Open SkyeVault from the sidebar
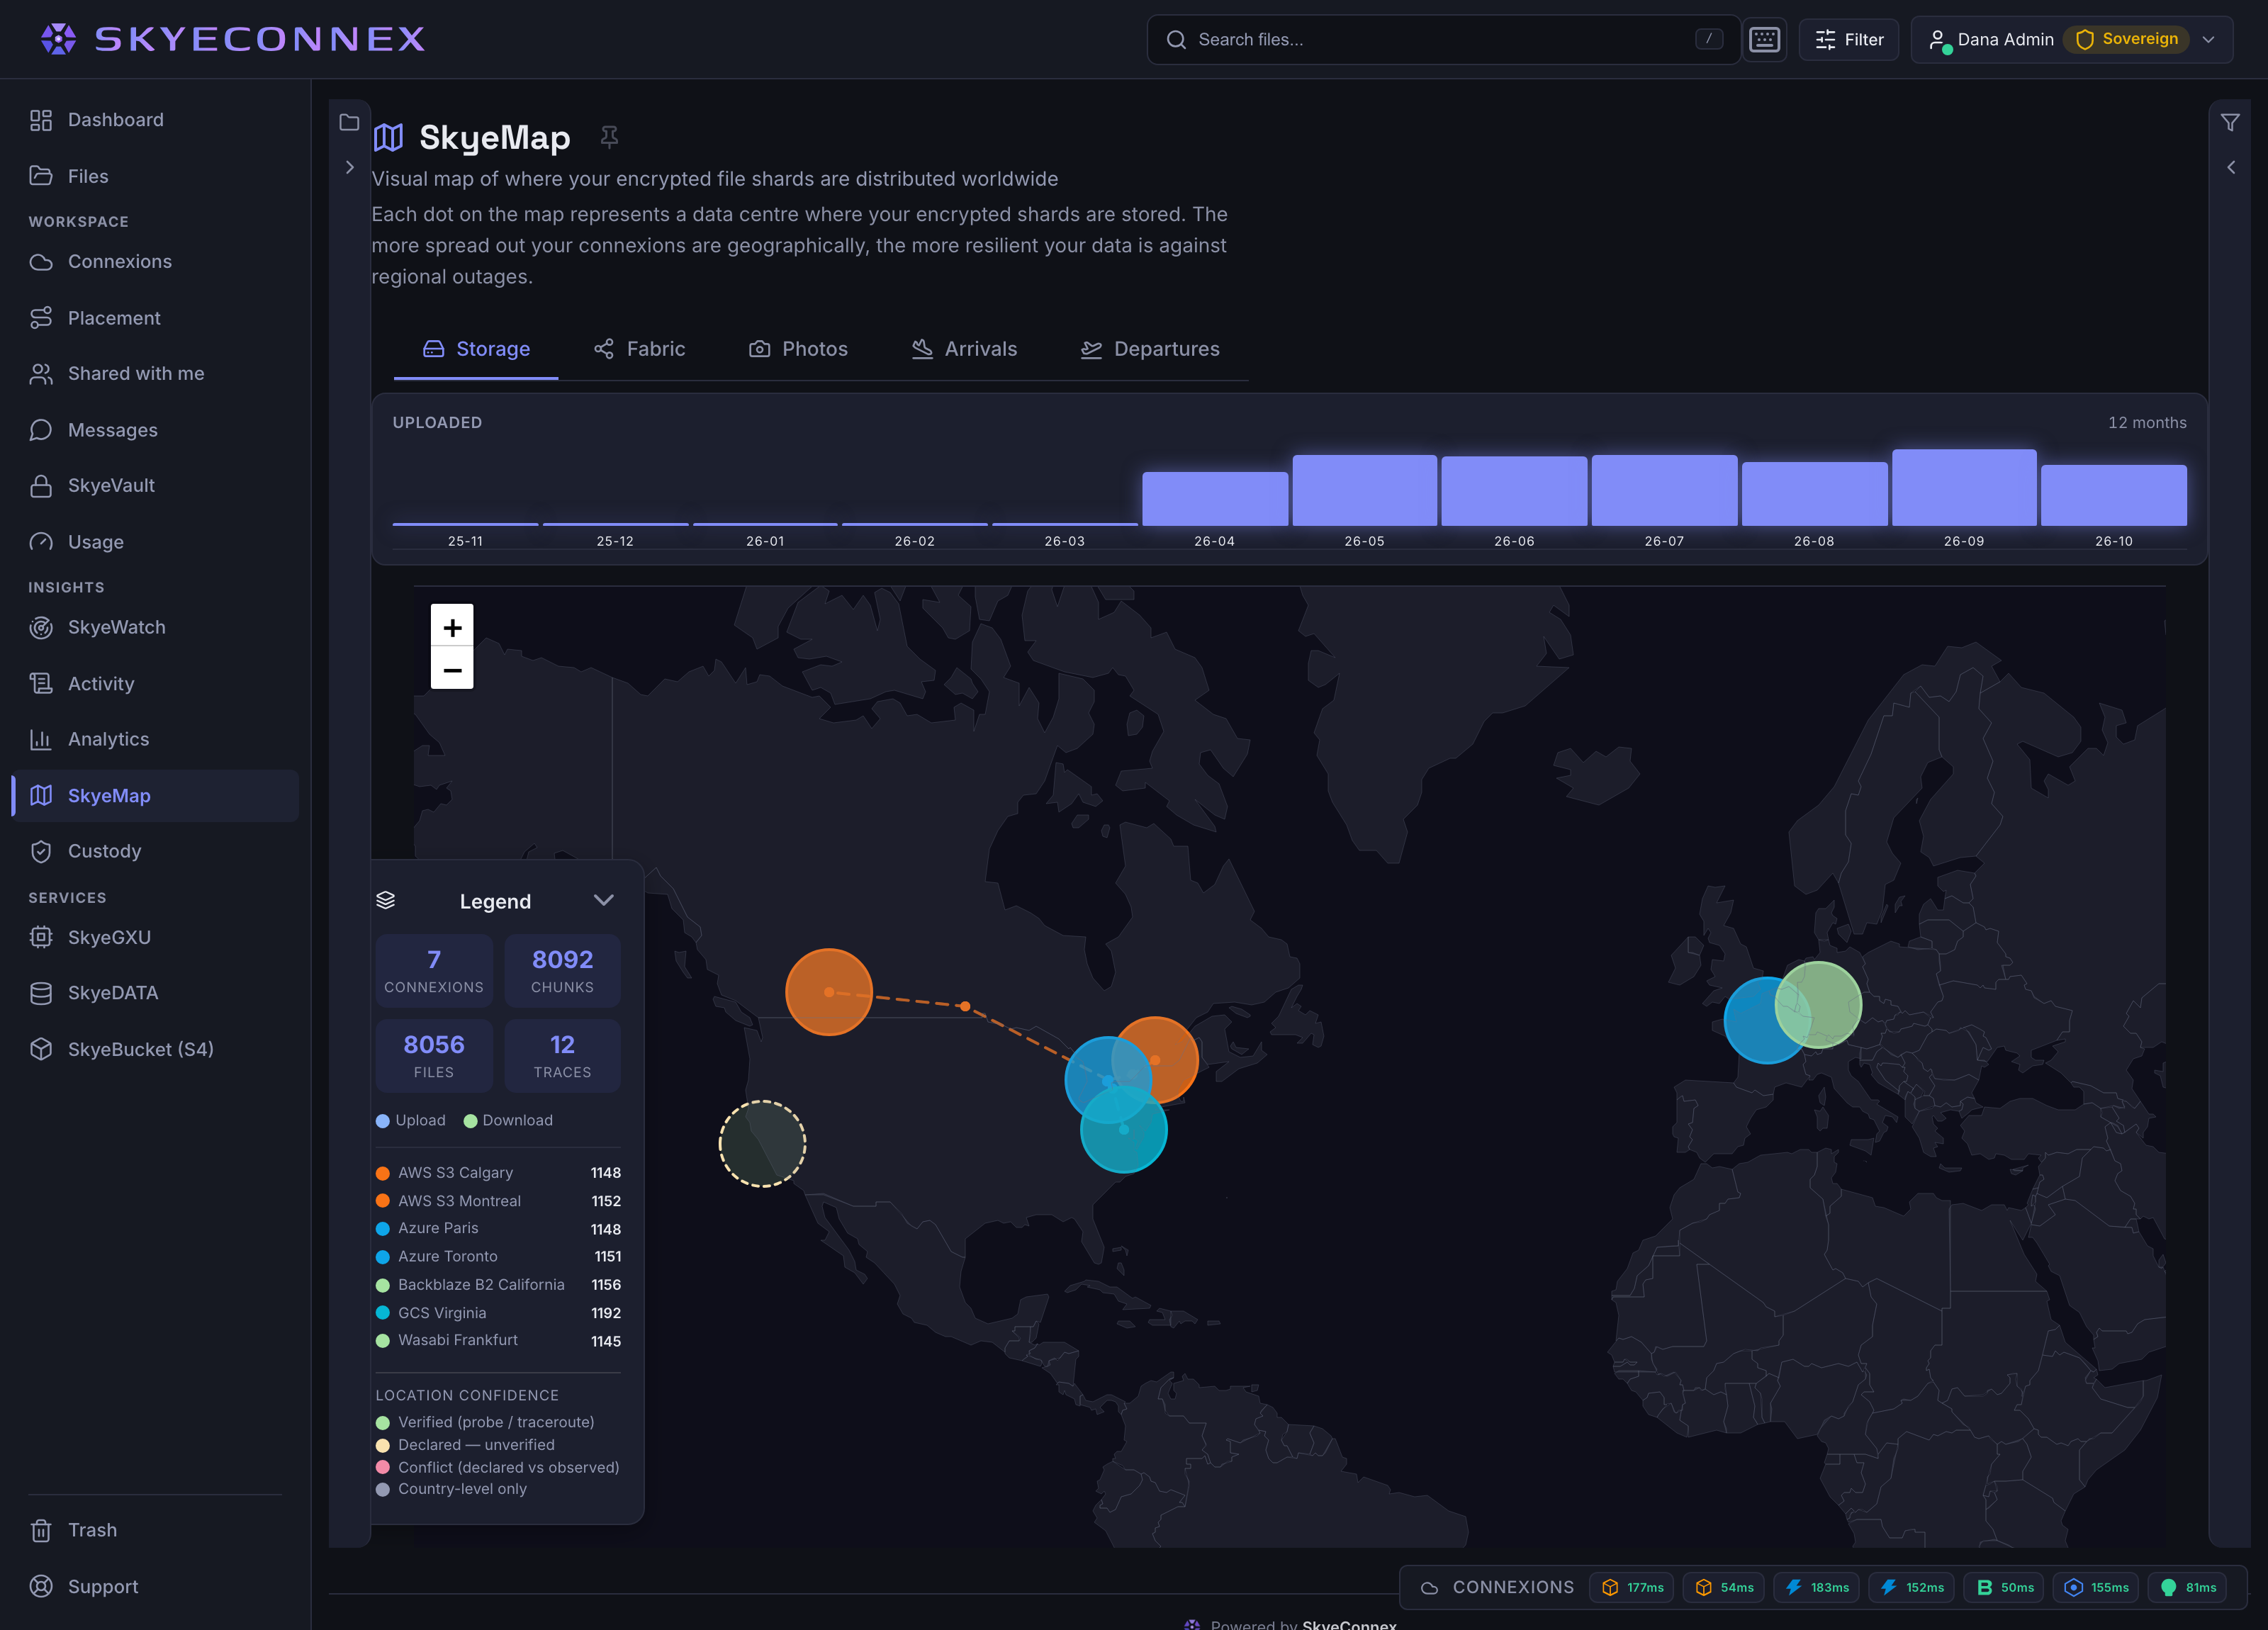 click(x=155, y=486)
